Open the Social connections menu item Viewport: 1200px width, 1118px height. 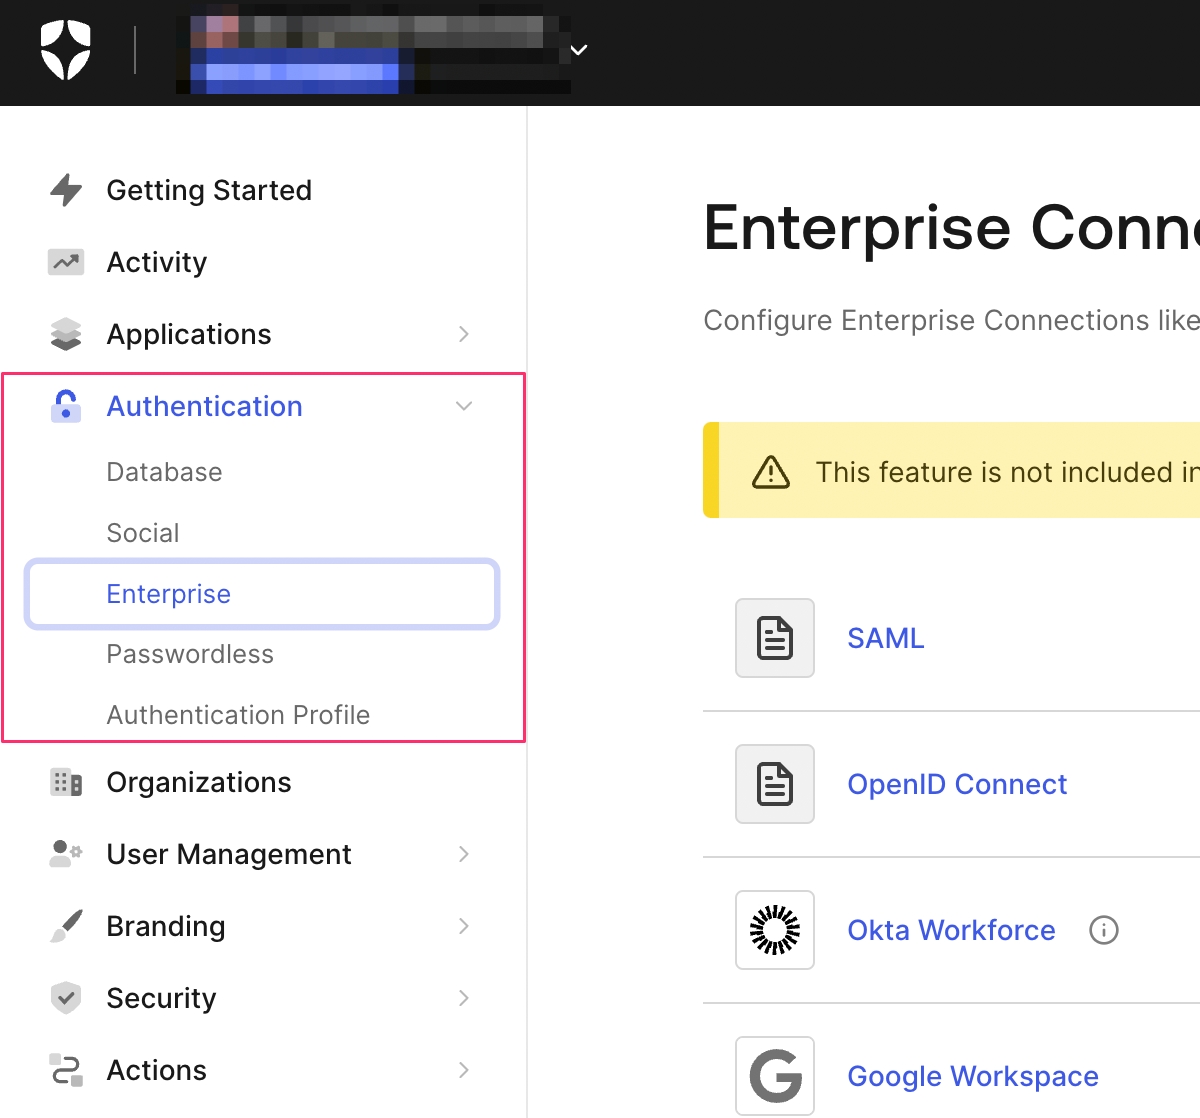tap(143, 533)
